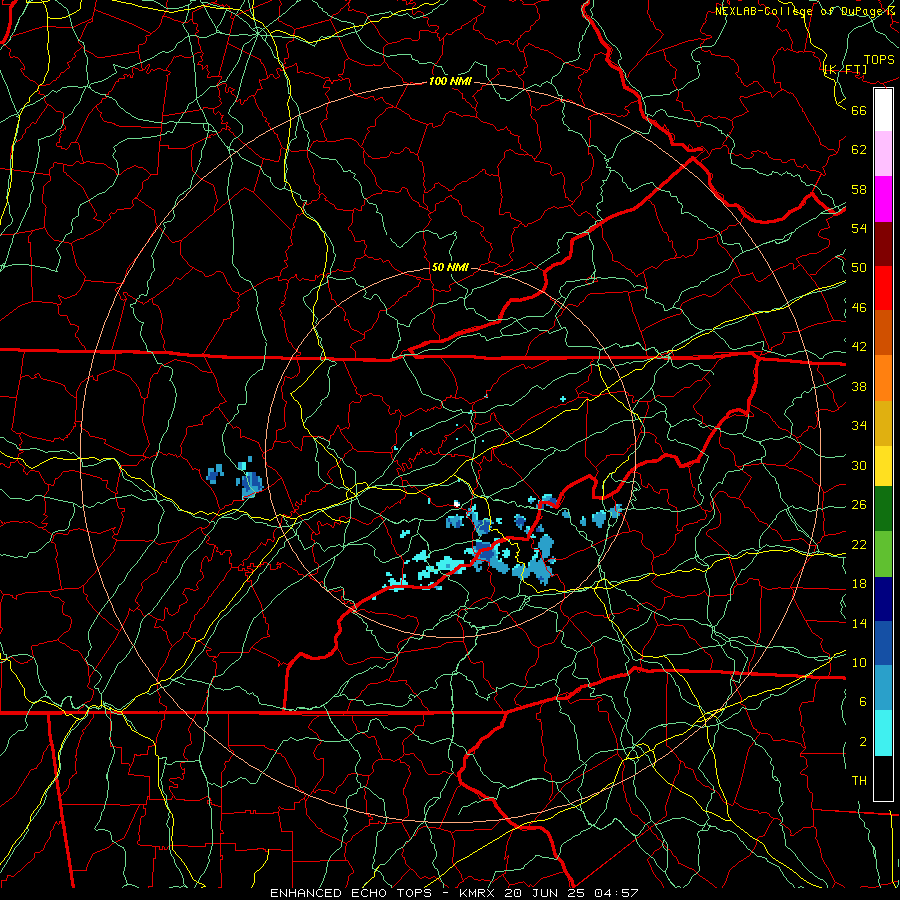Viewport: 900px width, 900px height.
Task: Click the light pink 62 kft swatch
Action: (883, 154)
